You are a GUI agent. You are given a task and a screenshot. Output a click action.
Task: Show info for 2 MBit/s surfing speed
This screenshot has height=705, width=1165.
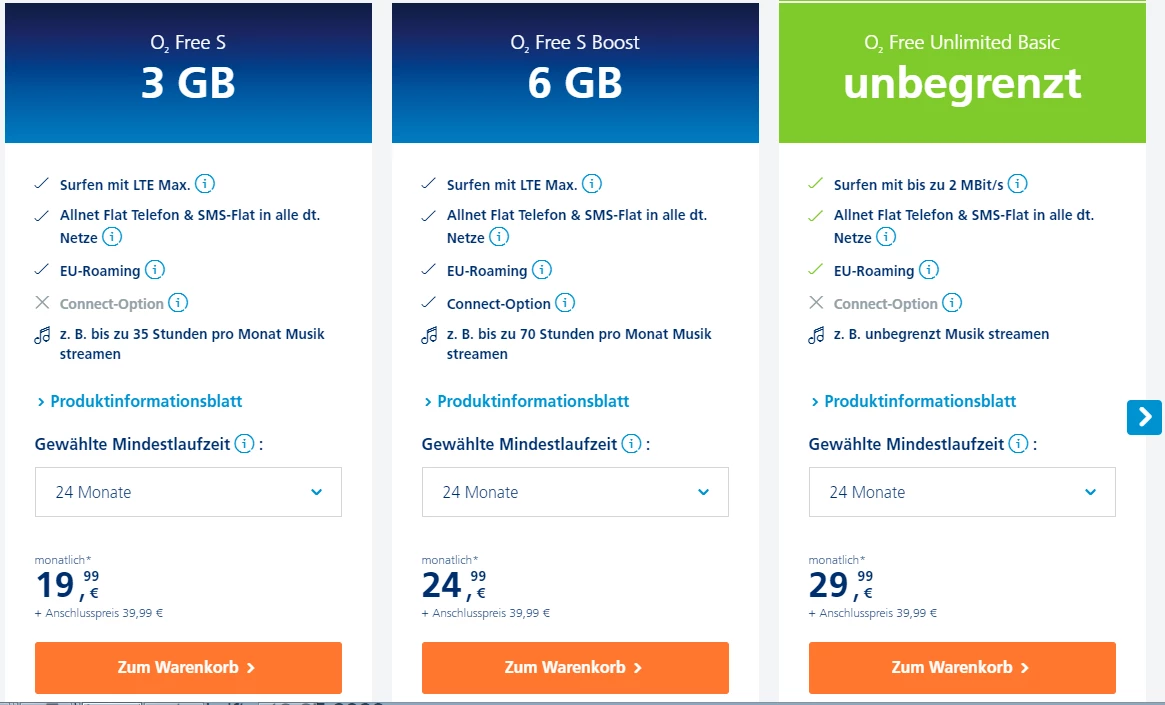coord(1018,184)
